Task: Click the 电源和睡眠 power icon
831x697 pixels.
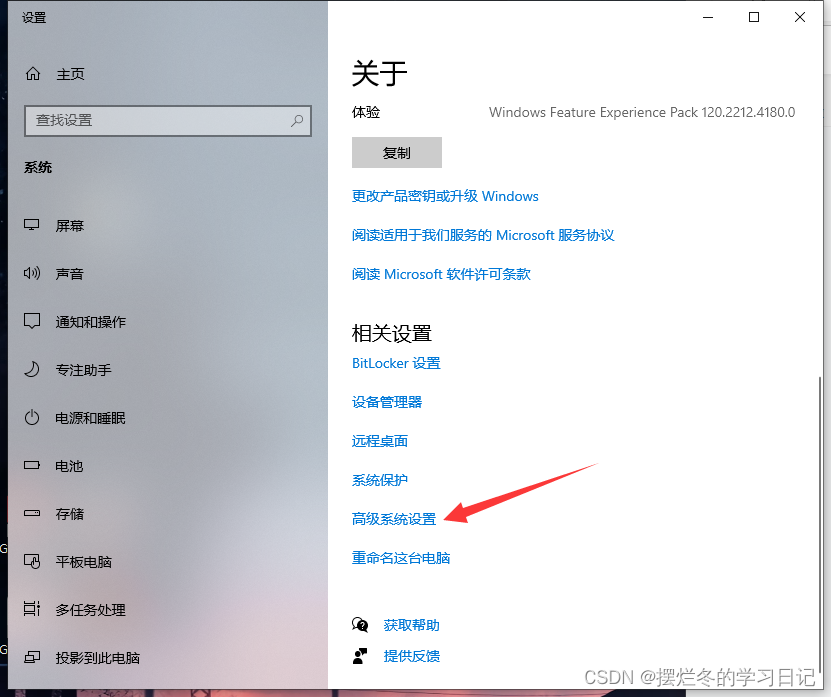Action: 32,418
